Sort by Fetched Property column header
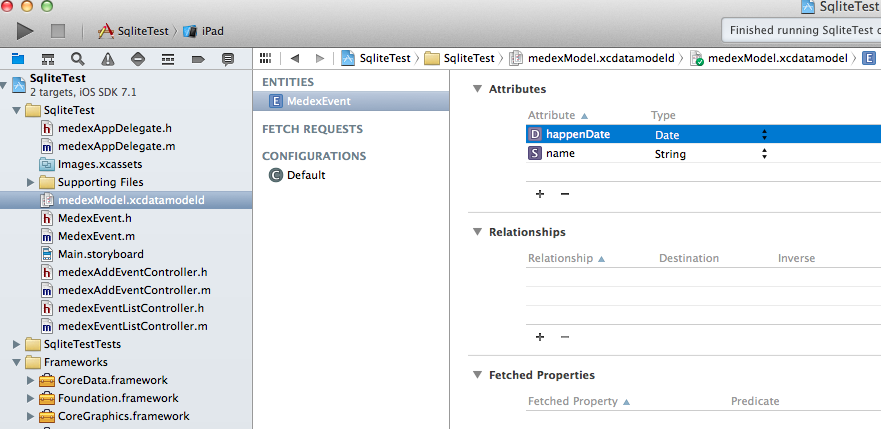Screen dimensions: 881x429 click(x=579, y=401)
